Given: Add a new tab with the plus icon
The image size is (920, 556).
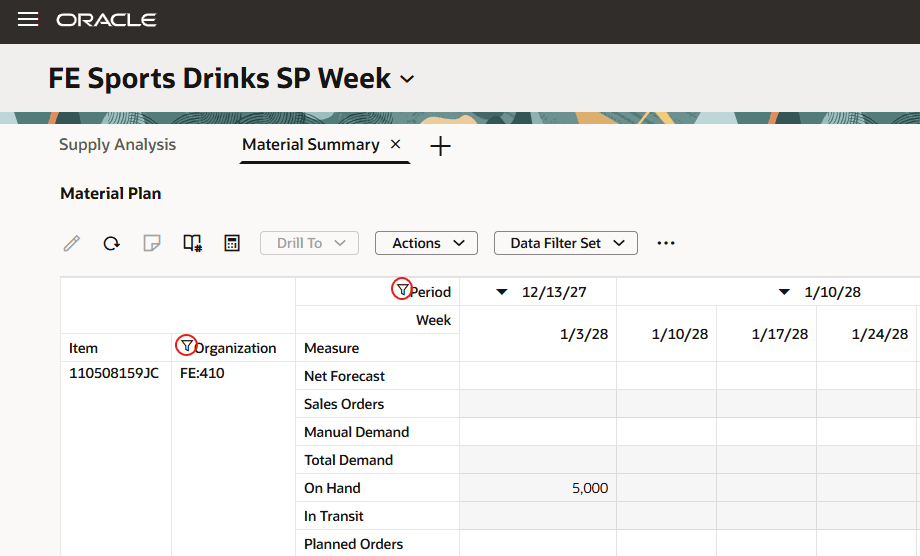Looking at the screenshot, I should tap(440, 146).
